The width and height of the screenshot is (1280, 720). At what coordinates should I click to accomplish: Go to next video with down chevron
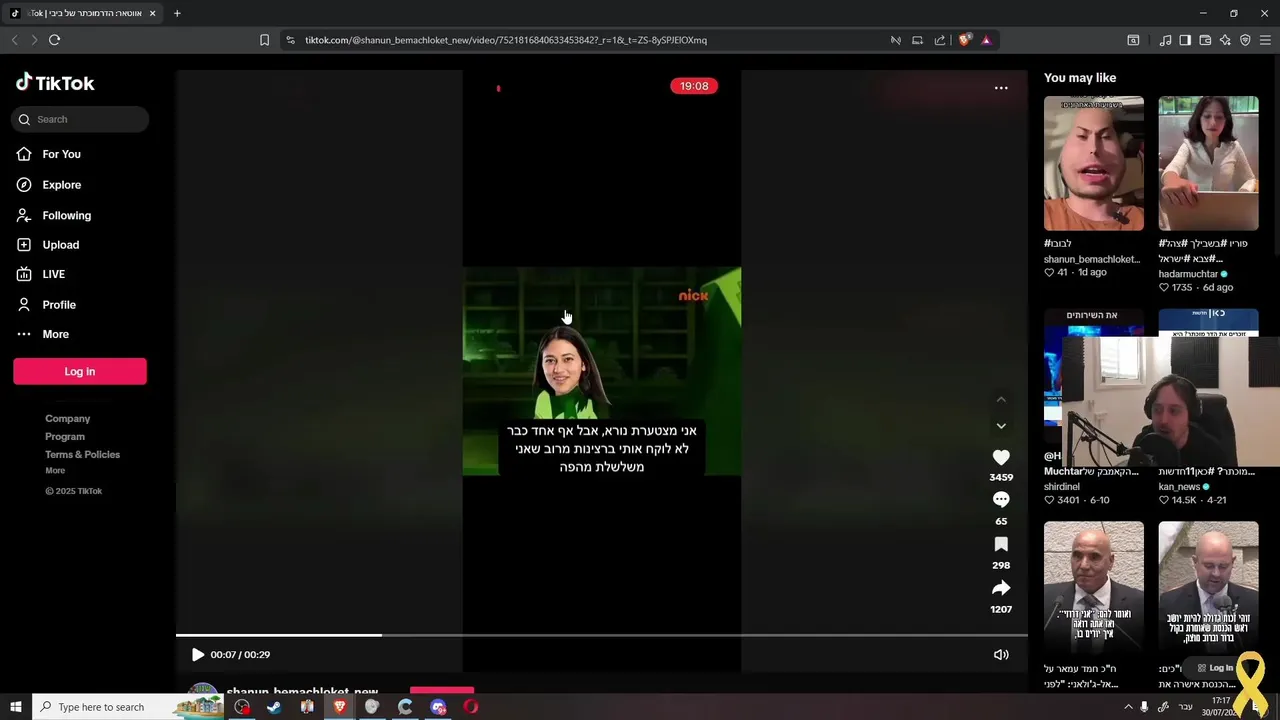tap(1001, 426)
